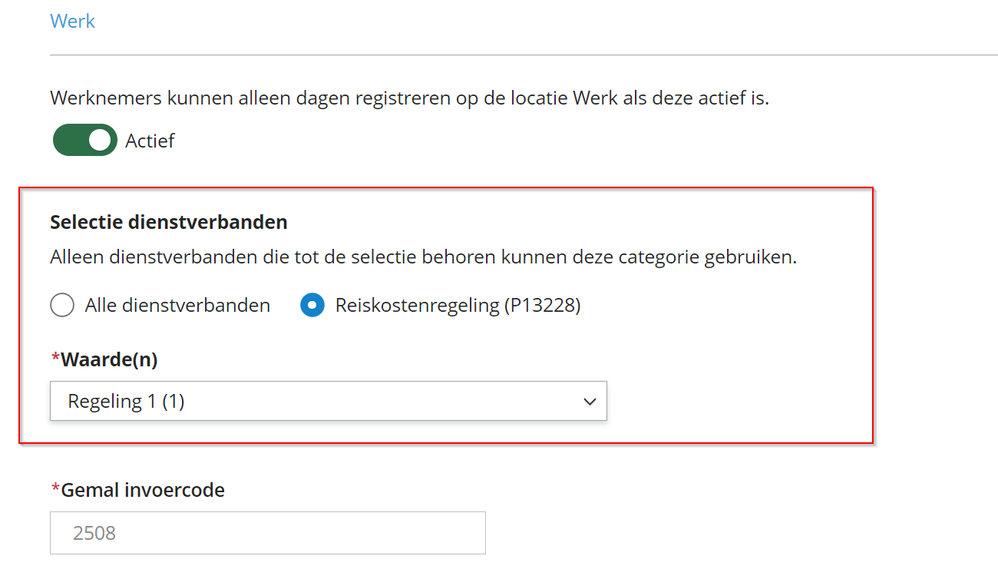
Task: Click the Alleen dienstverbanden description text
Action: 423,257
